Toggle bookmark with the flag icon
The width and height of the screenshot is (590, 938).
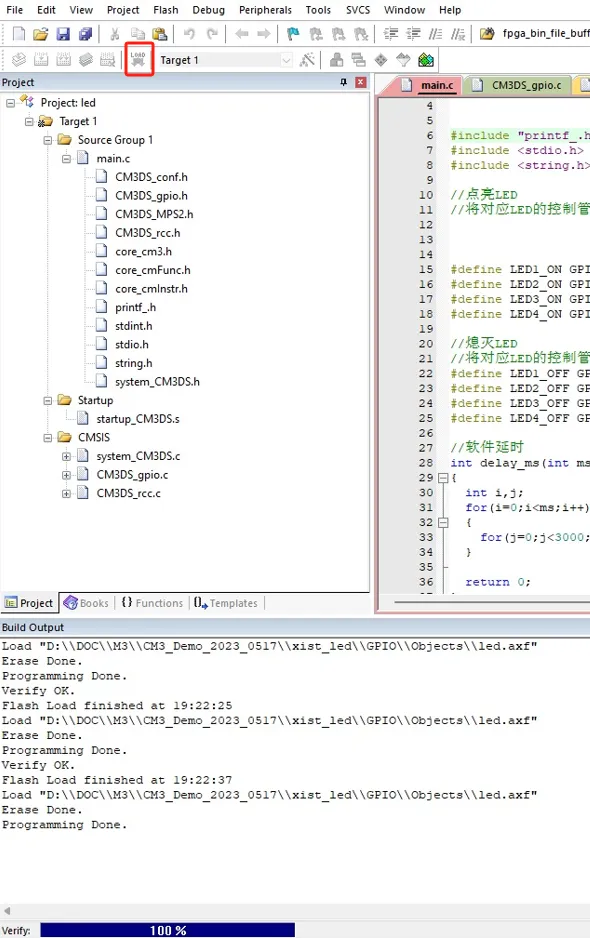pyautogui.click(x=293, y=34)
